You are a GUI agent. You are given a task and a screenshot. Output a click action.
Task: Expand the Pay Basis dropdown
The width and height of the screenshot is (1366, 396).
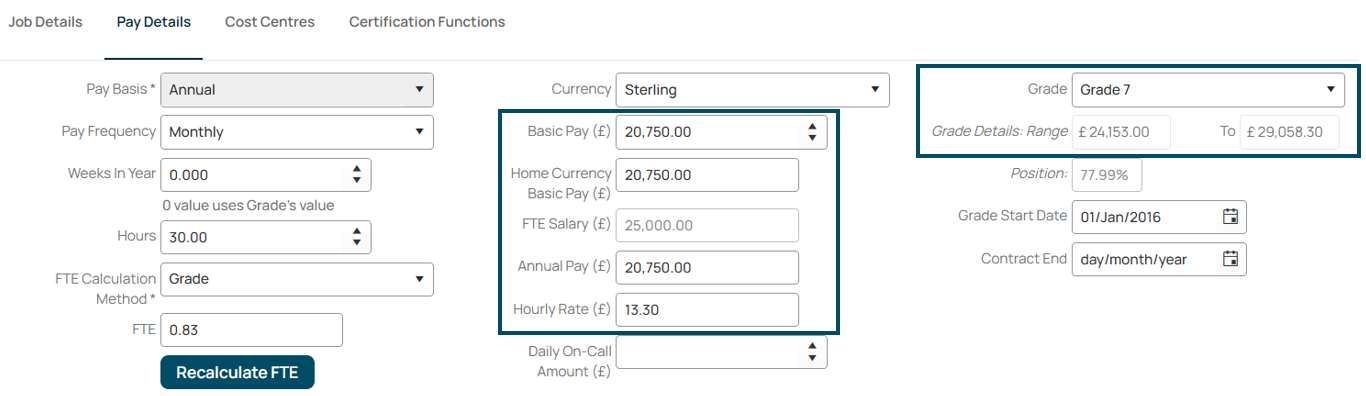pos(297,90)
